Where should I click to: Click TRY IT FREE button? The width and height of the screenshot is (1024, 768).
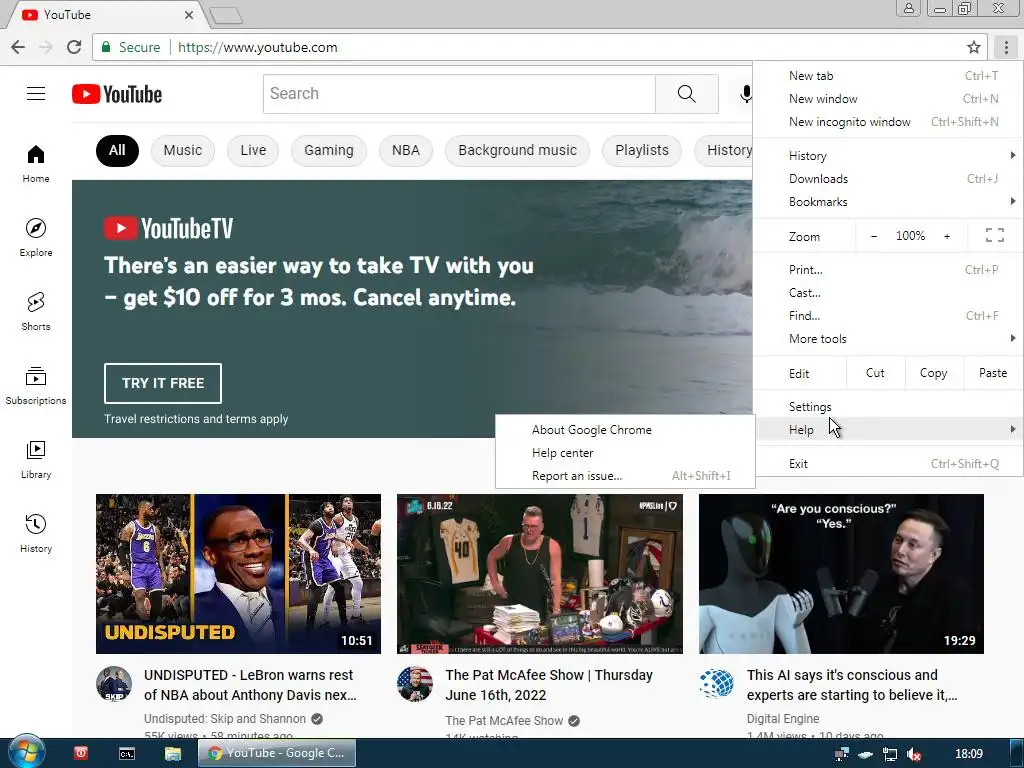[163, 383]
